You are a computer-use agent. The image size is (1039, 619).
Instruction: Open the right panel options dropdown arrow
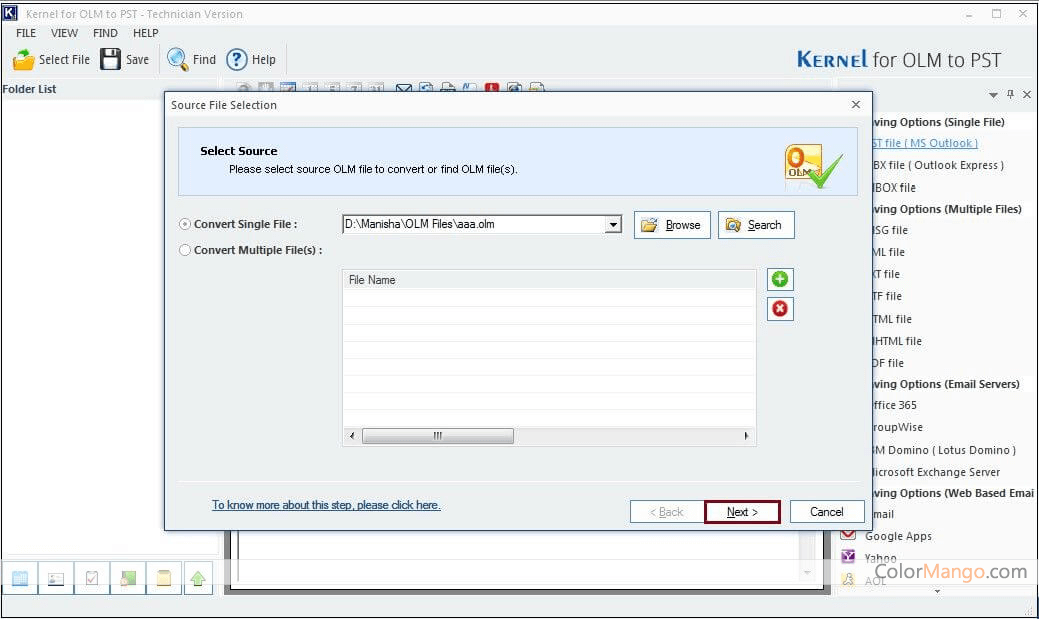click(x=993, y=95)
